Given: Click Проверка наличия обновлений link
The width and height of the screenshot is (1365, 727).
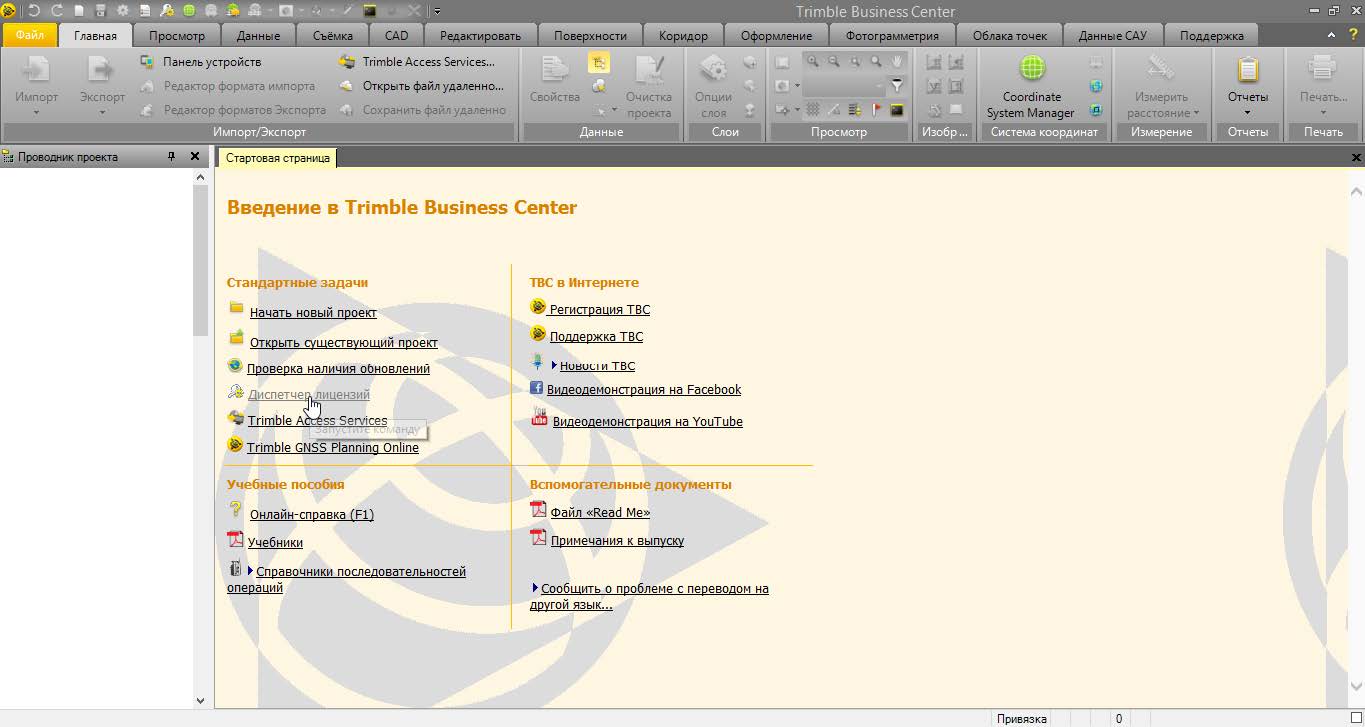Looking at the screenshot, I should (x=338, y=368).
